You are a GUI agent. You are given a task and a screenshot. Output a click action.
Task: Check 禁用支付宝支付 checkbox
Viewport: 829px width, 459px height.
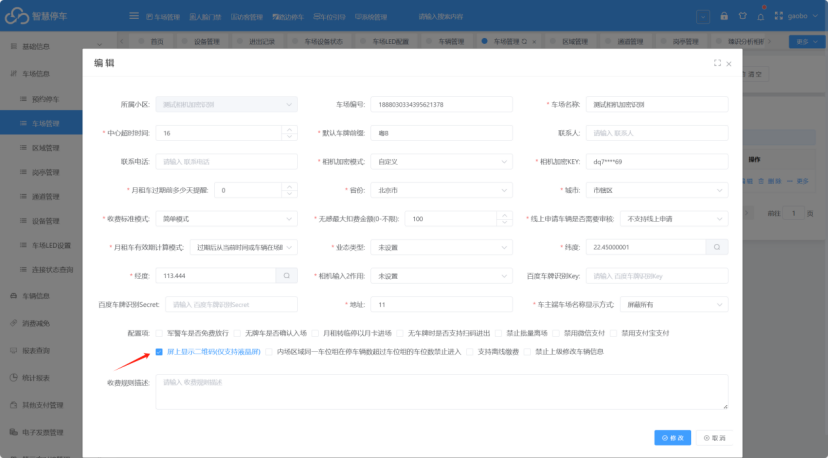pyautogui.click(x=613, y=333)
